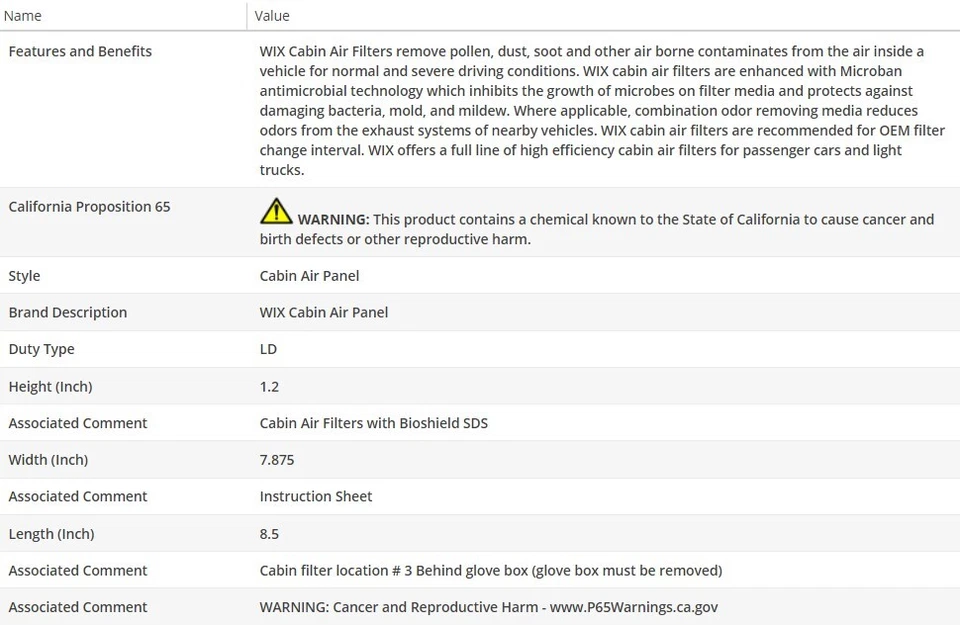This screenshot has height=625, width=960.
Task: Open Cabin Air Filters with Bioshield SDS
Action: pyautogui.click(x=373, y=423)
